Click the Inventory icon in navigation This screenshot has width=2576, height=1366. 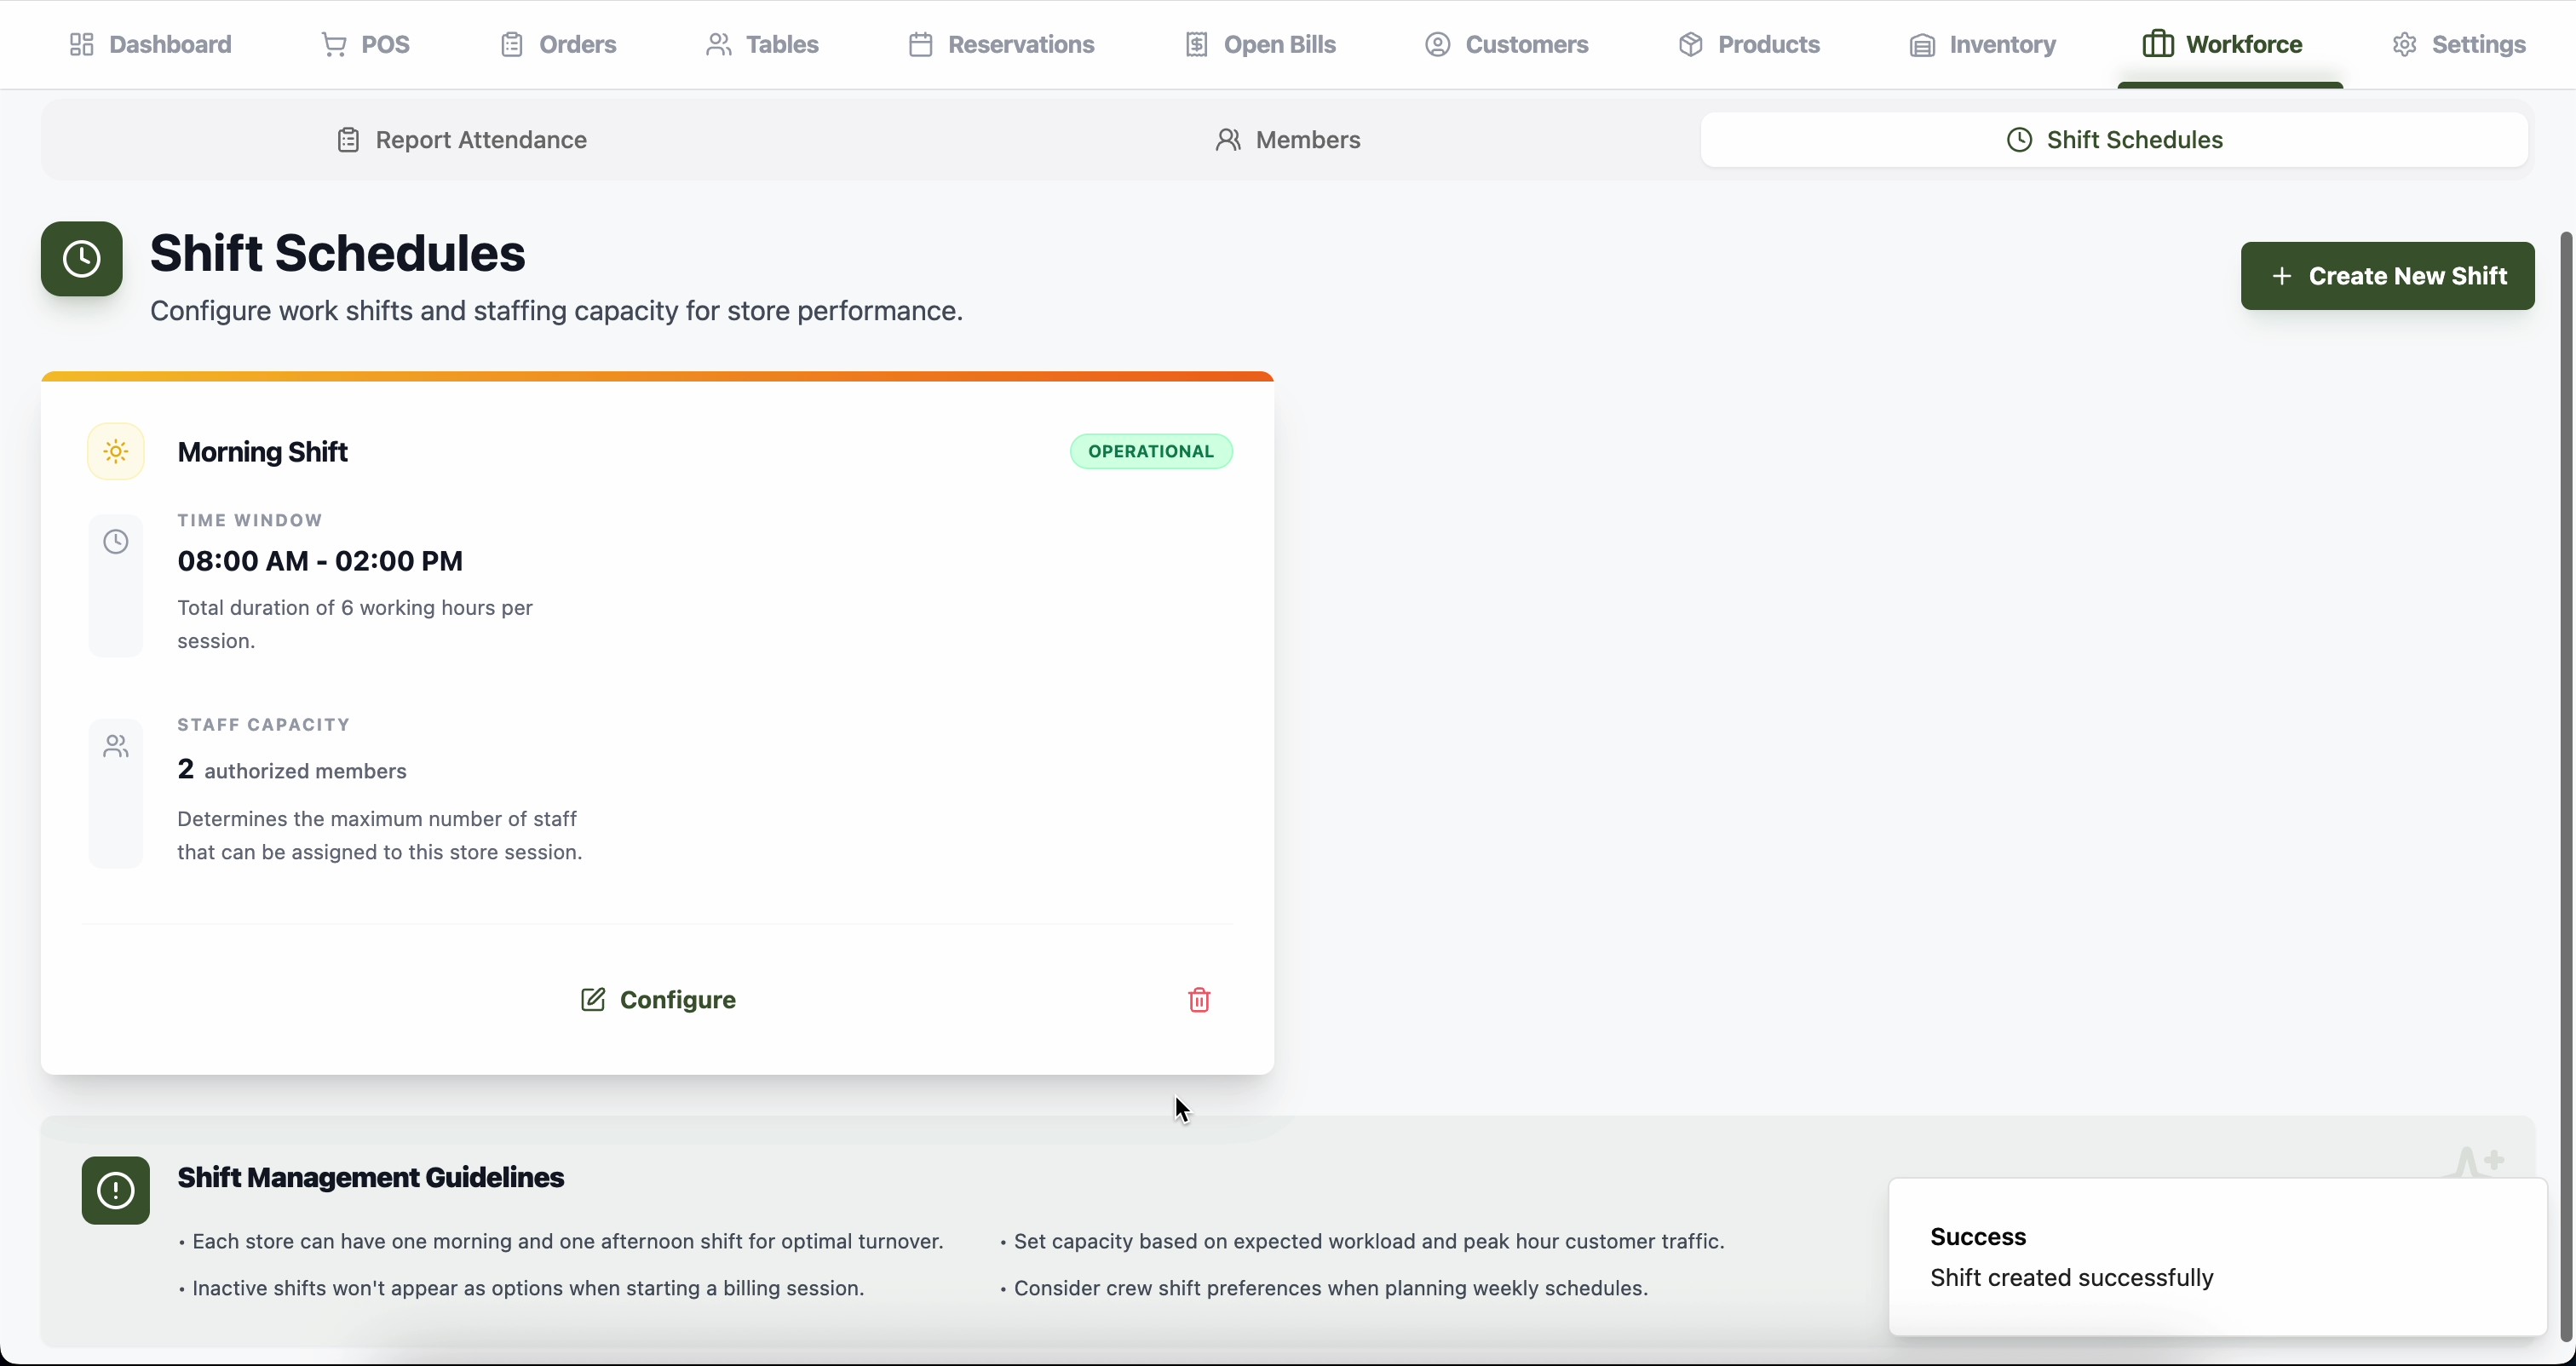[x=1921, y=45]
